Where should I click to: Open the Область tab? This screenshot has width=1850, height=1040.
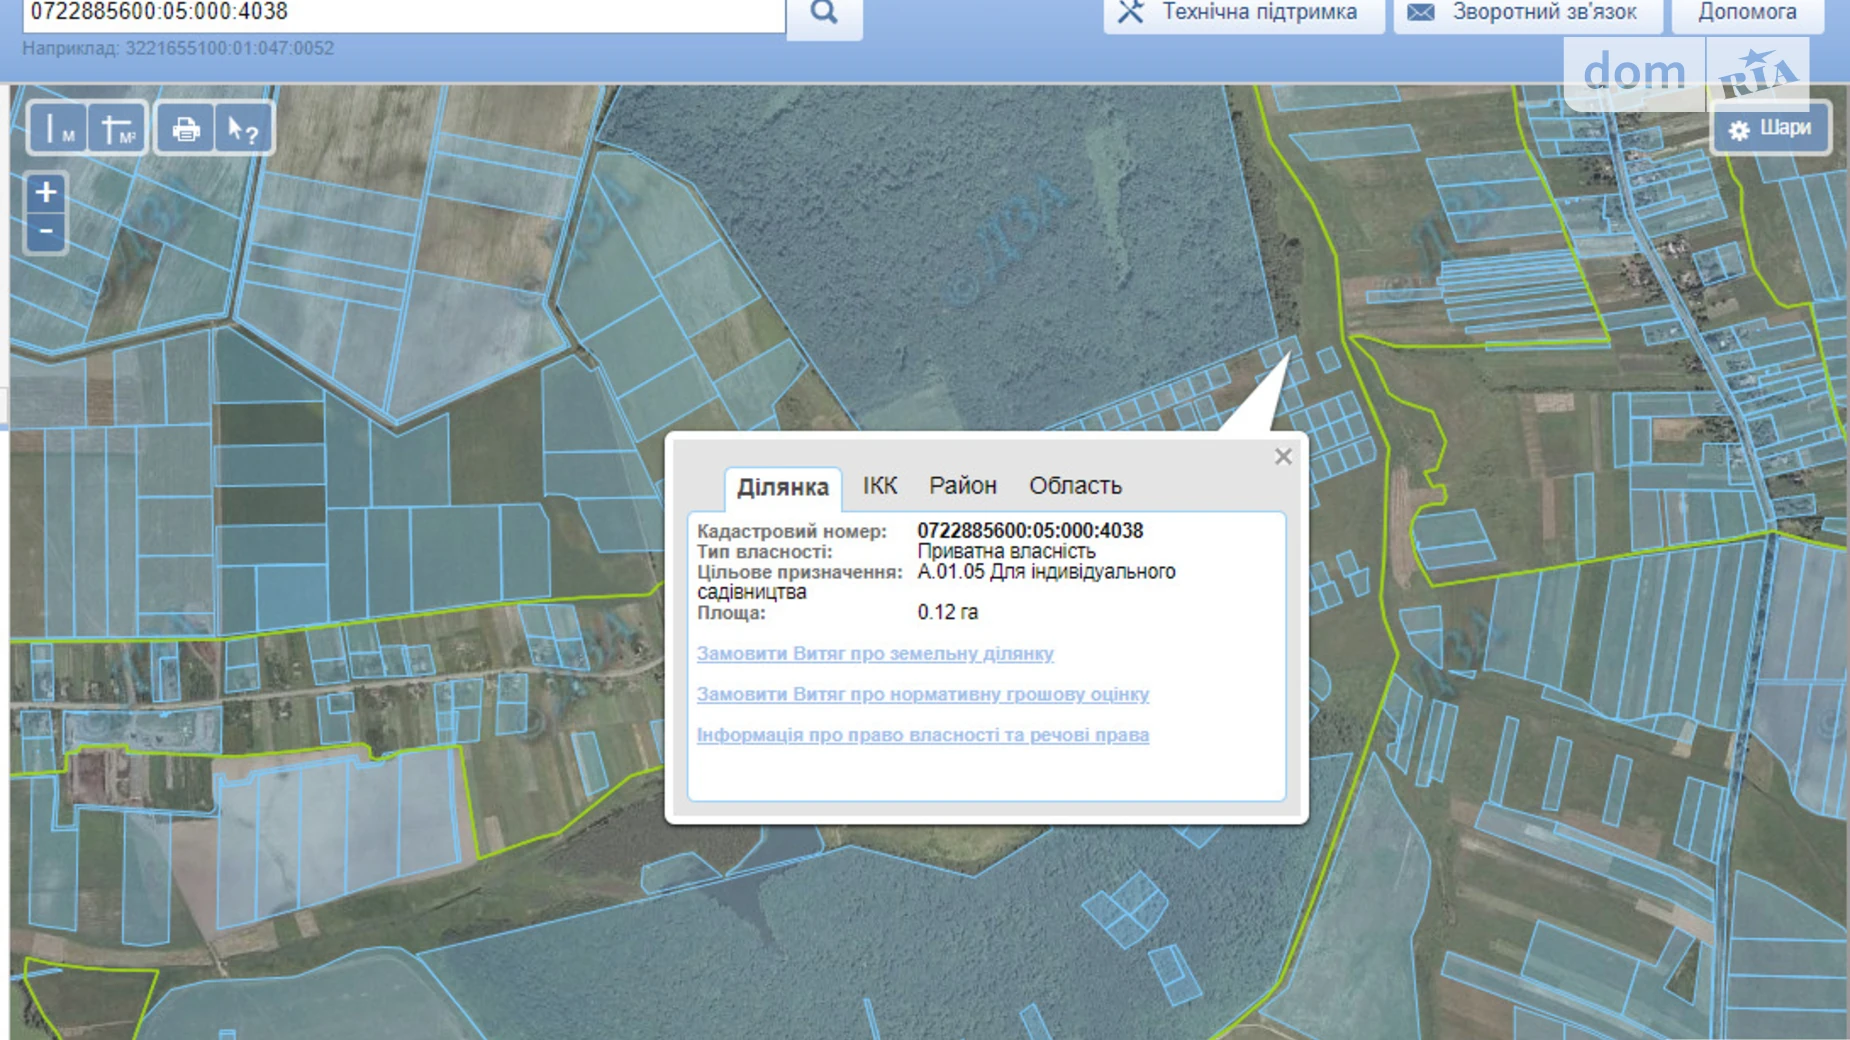pyautogui.click(x=1075, y=486)
